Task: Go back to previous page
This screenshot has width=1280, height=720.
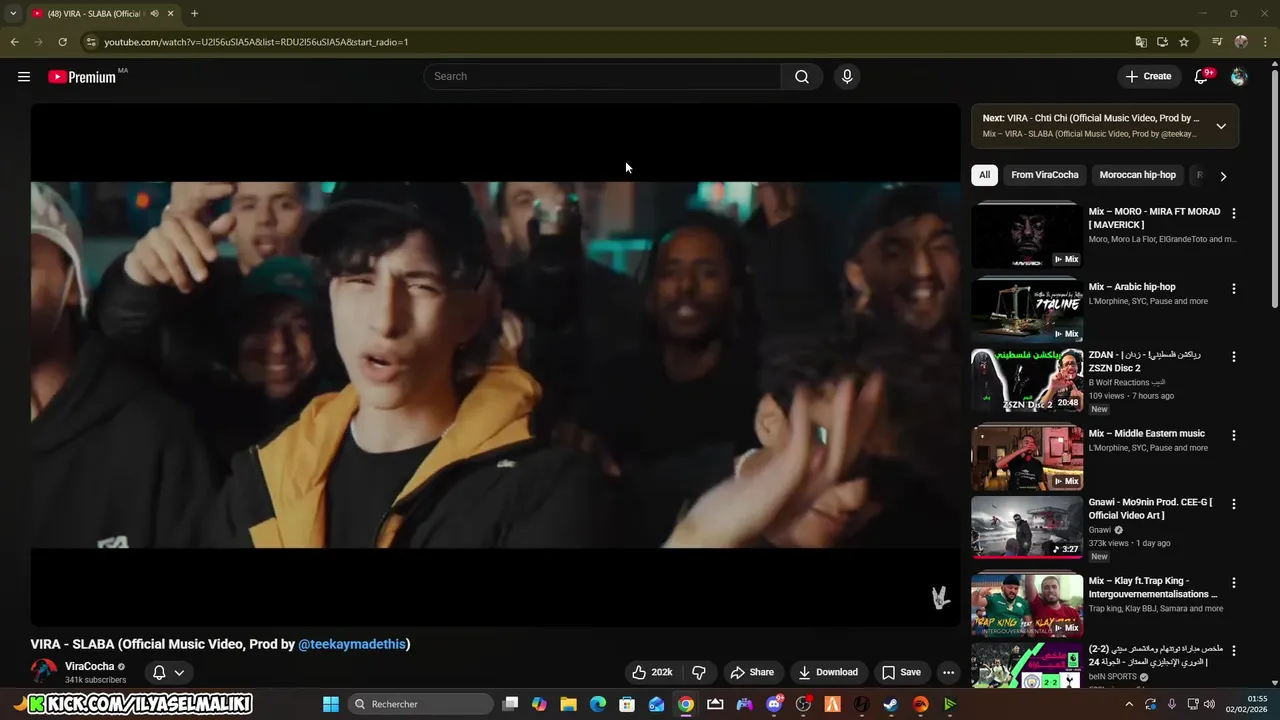Action: pyautogui.click(x=14, y=42)
